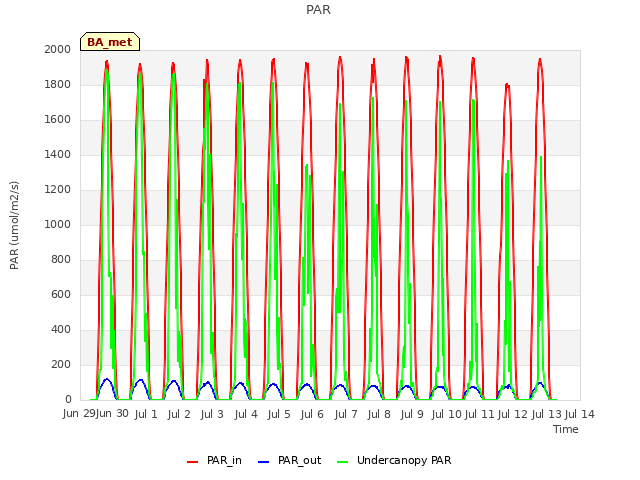640x480 pixels.
Task: Click the Jul 6 x-axis date label
Action: click(312, 414)
